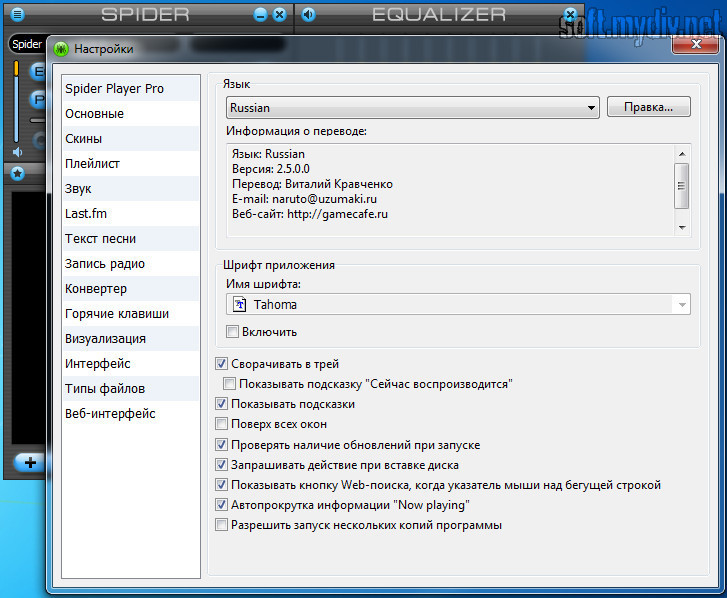Click scroll-down arrow in translation info box
Viewport: 727px width, 598px height.
[x=682, y=228]
